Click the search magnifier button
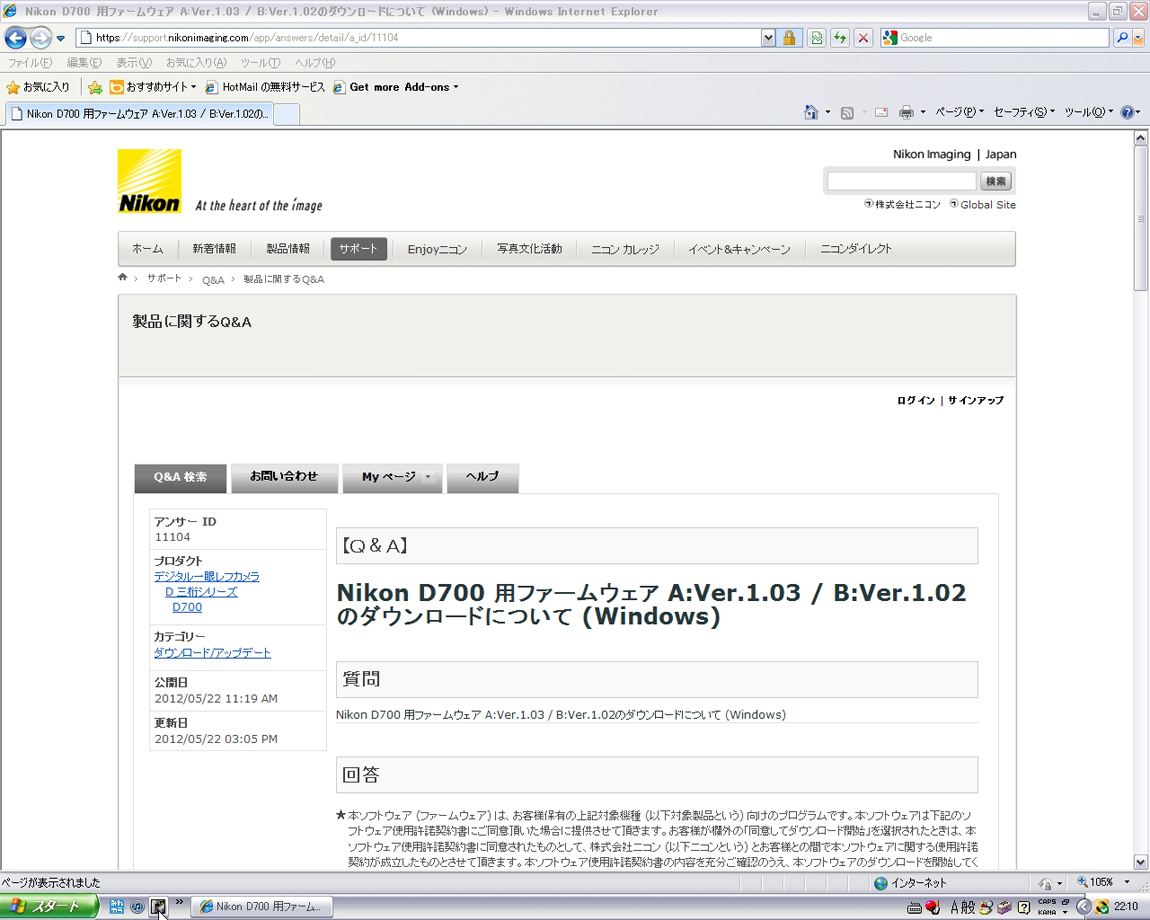The height and width of the screenshot is (920, 1150). click(x=1121, y=37)
